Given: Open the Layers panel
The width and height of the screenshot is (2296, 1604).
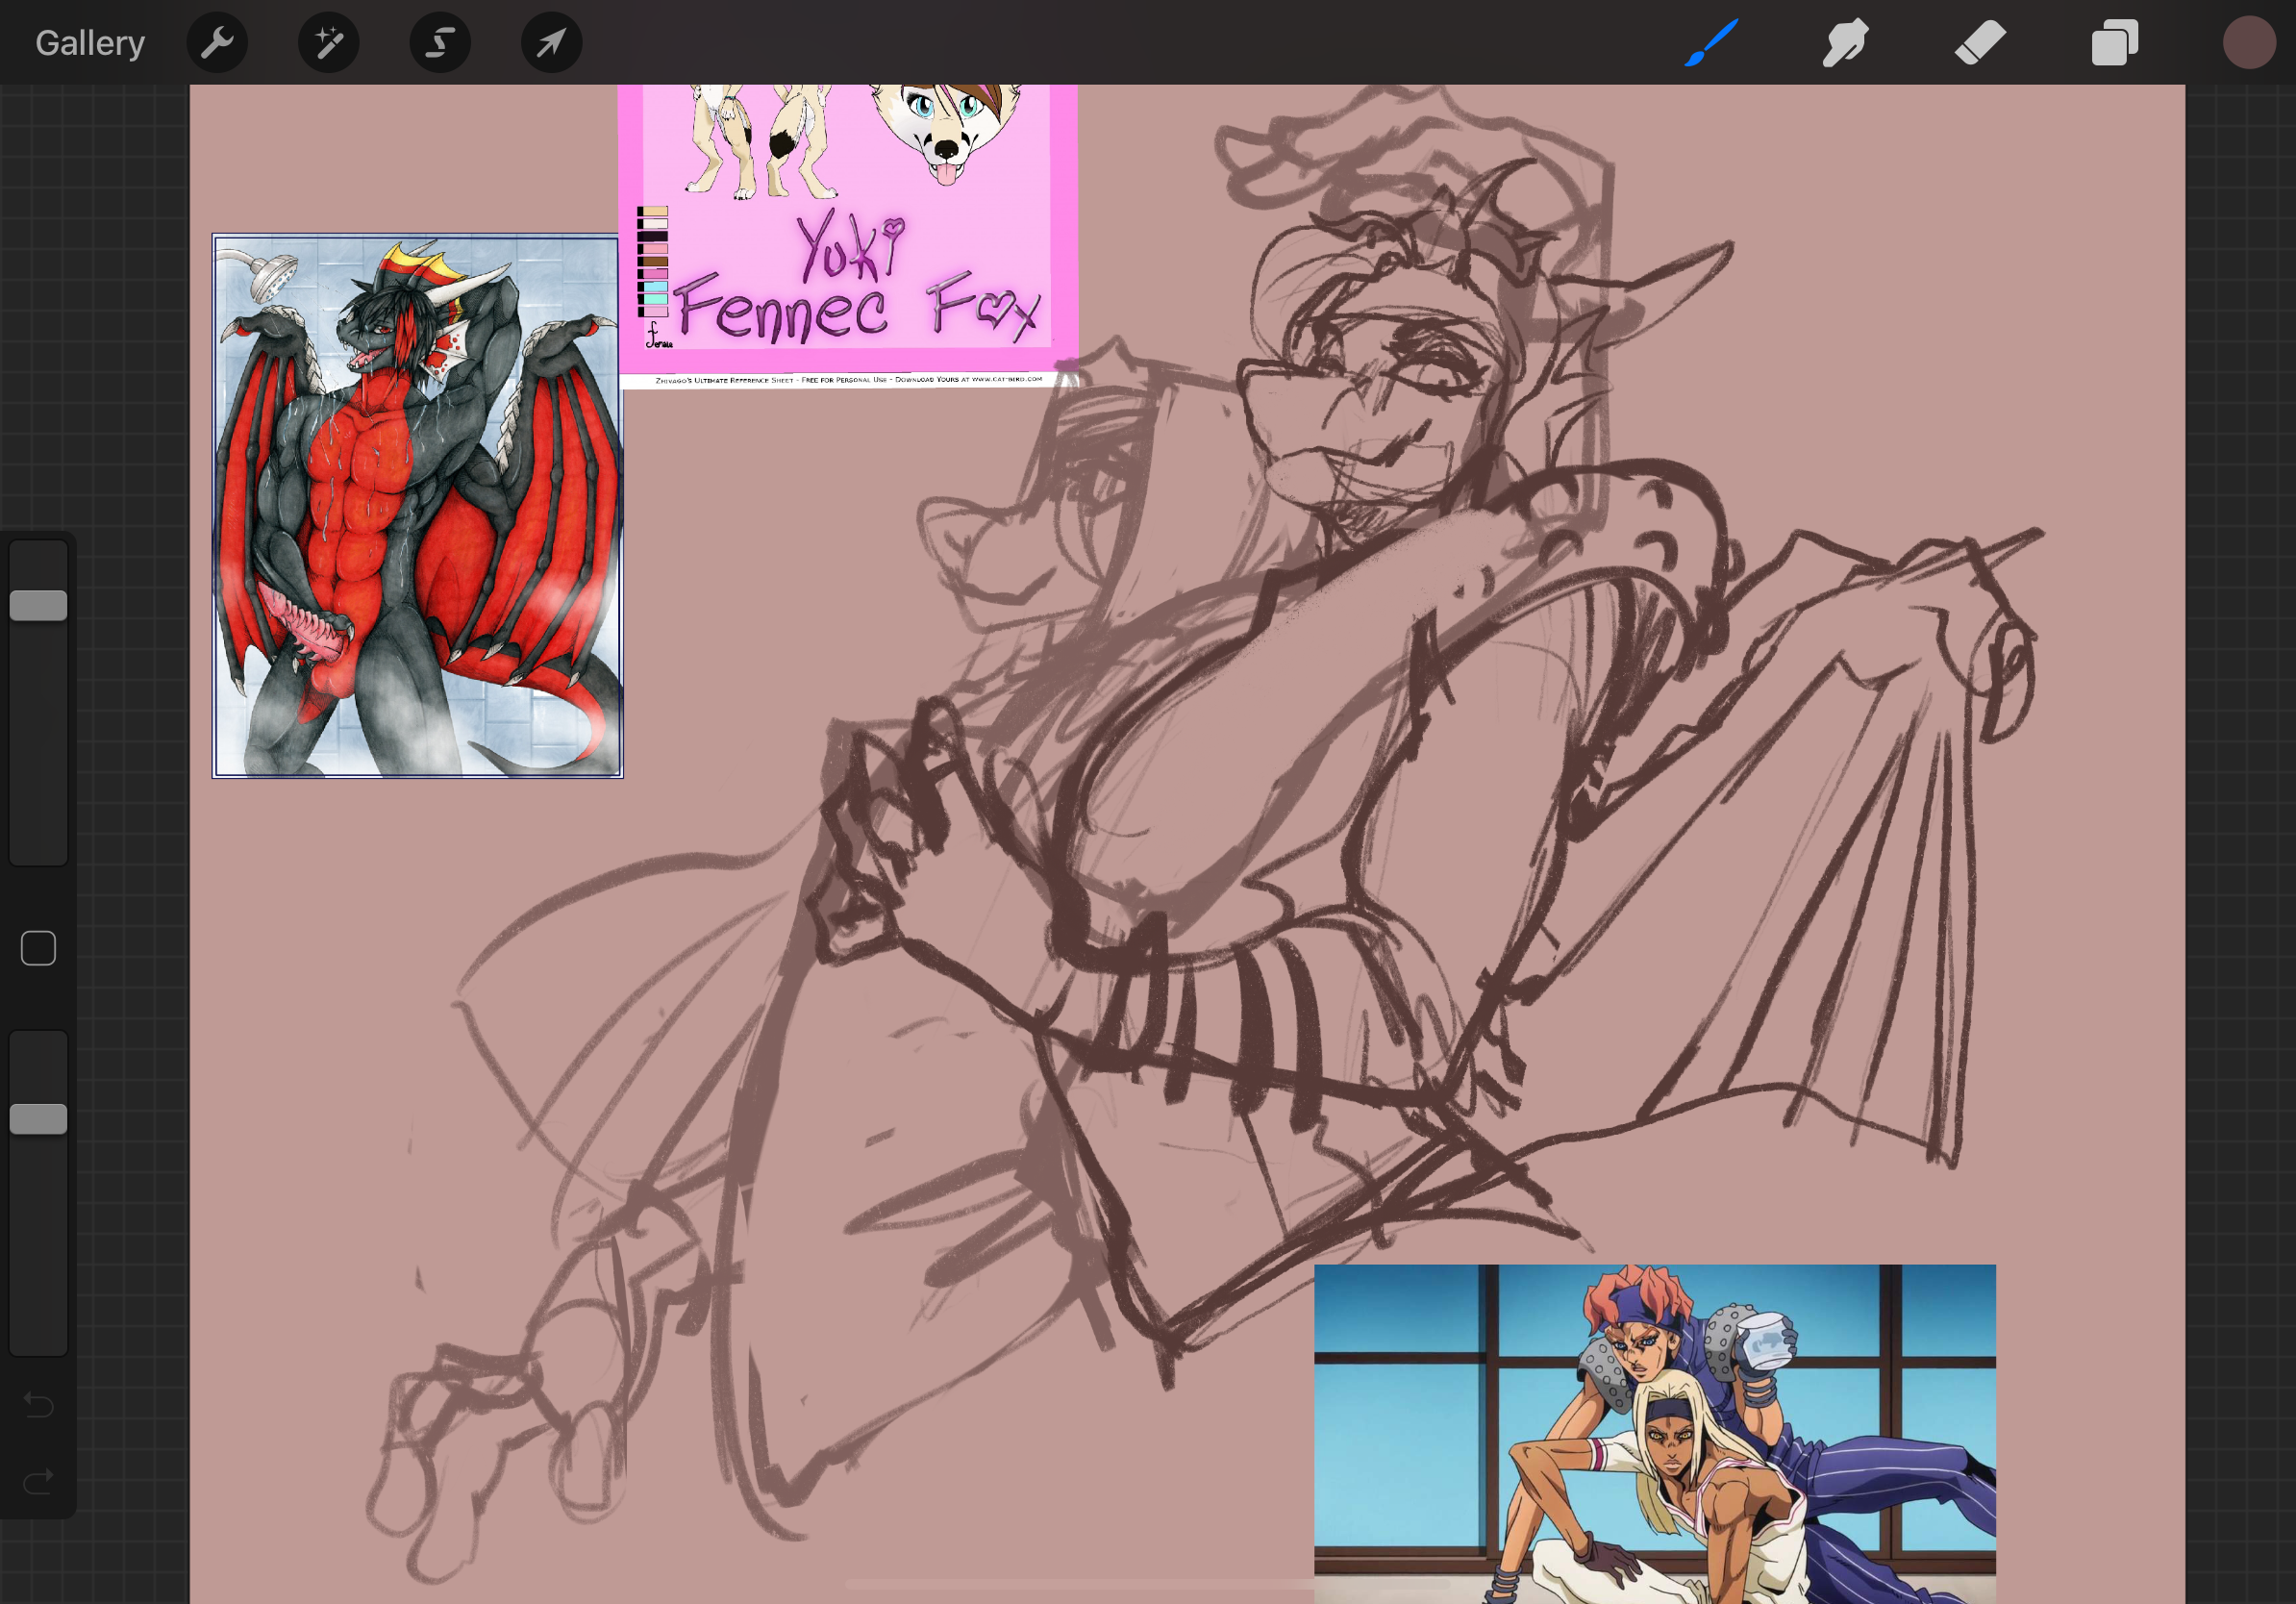Looking at the screenshot, I should [x=2114, y=43].
